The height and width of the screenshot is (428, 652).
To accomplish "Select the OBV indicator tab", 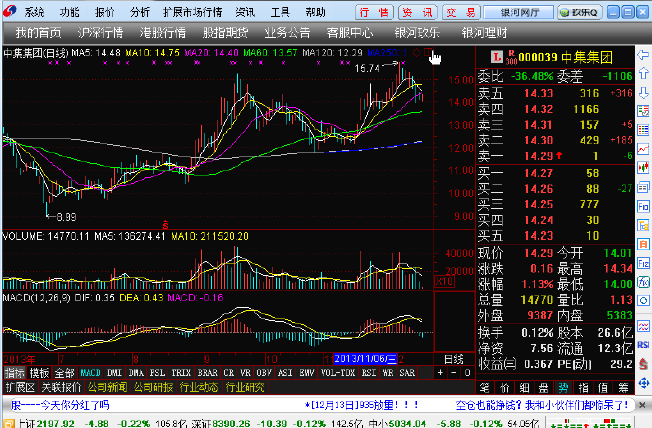I will (x=264, y=373).
